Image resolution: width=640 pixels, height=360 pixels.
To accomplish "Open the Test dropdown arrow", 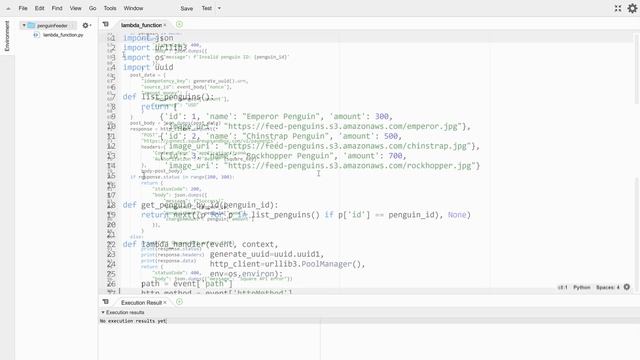I will pyautogui.click(x=219, y=8).
